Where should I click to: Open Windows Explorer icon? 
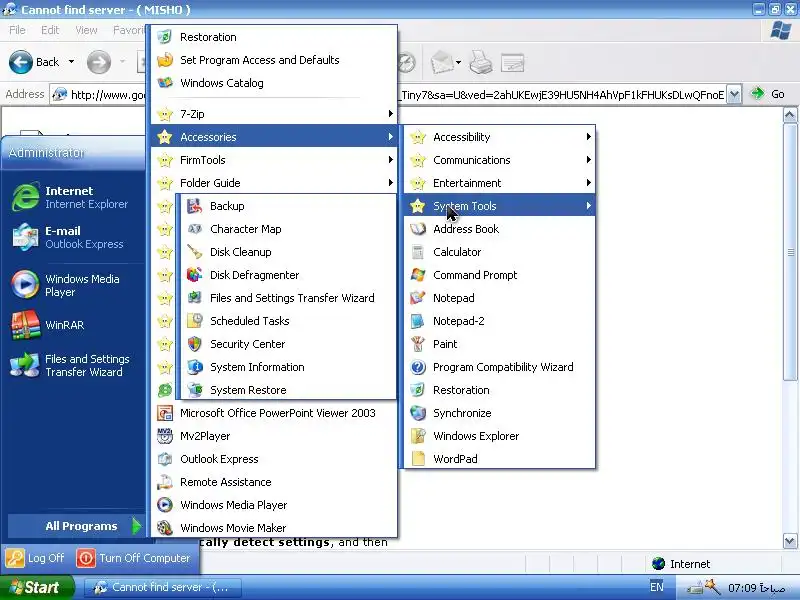pyautogui.click(x=418, y=436)
